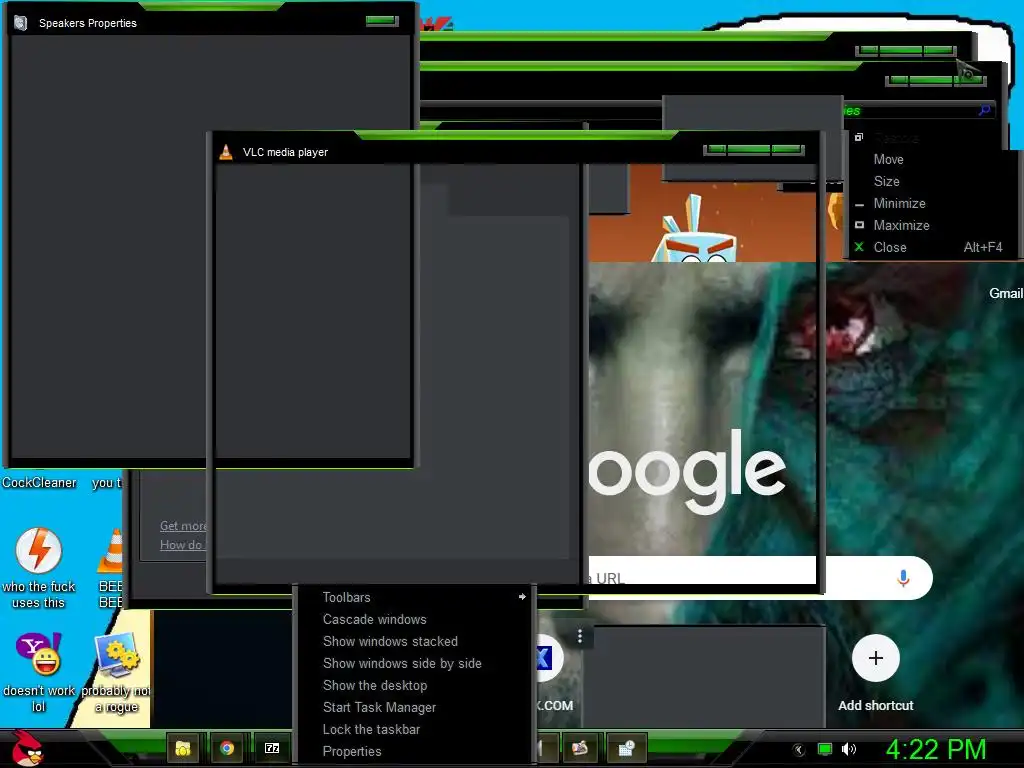Image resolution: width=1024 pixels, height=768 pixels.
Task: Launch Chrome from the taskbar
Action: tap(227, 748)
